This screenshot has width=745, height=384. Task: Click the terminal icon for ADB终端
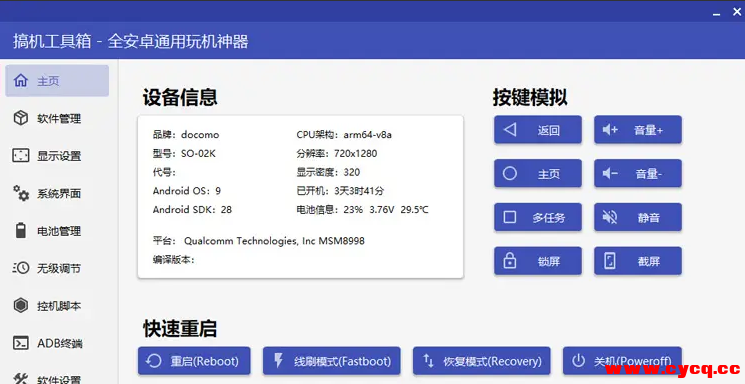[x=20, y=343]
